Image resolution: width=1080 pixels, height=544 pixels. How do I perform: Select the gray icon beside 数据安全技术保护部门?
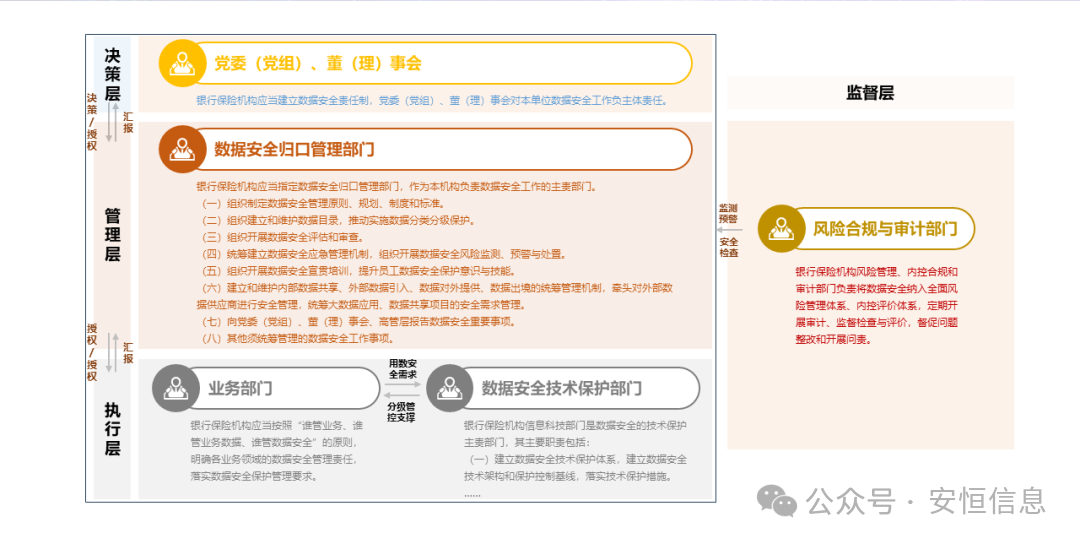point(449,388)
